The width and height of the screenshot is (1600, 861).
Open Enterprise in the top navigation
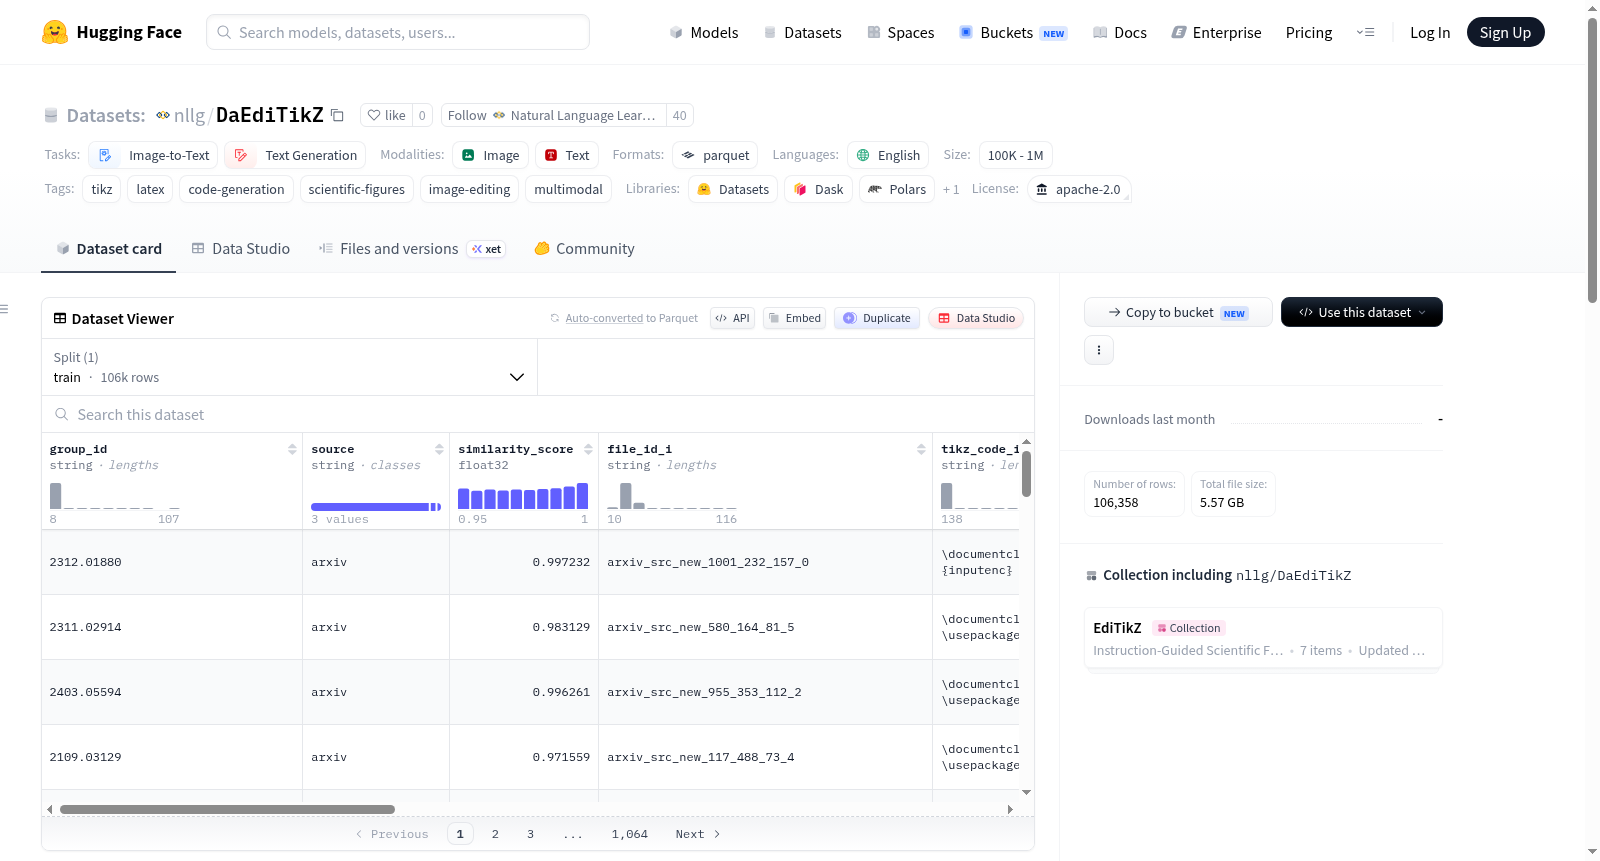pos(1216,32)
